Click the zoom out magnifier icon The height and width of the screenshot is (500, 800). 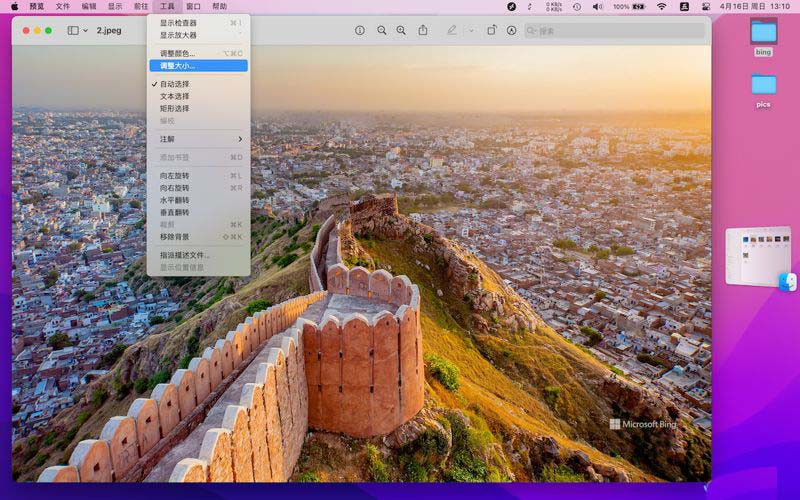click(x=381, y=31)
